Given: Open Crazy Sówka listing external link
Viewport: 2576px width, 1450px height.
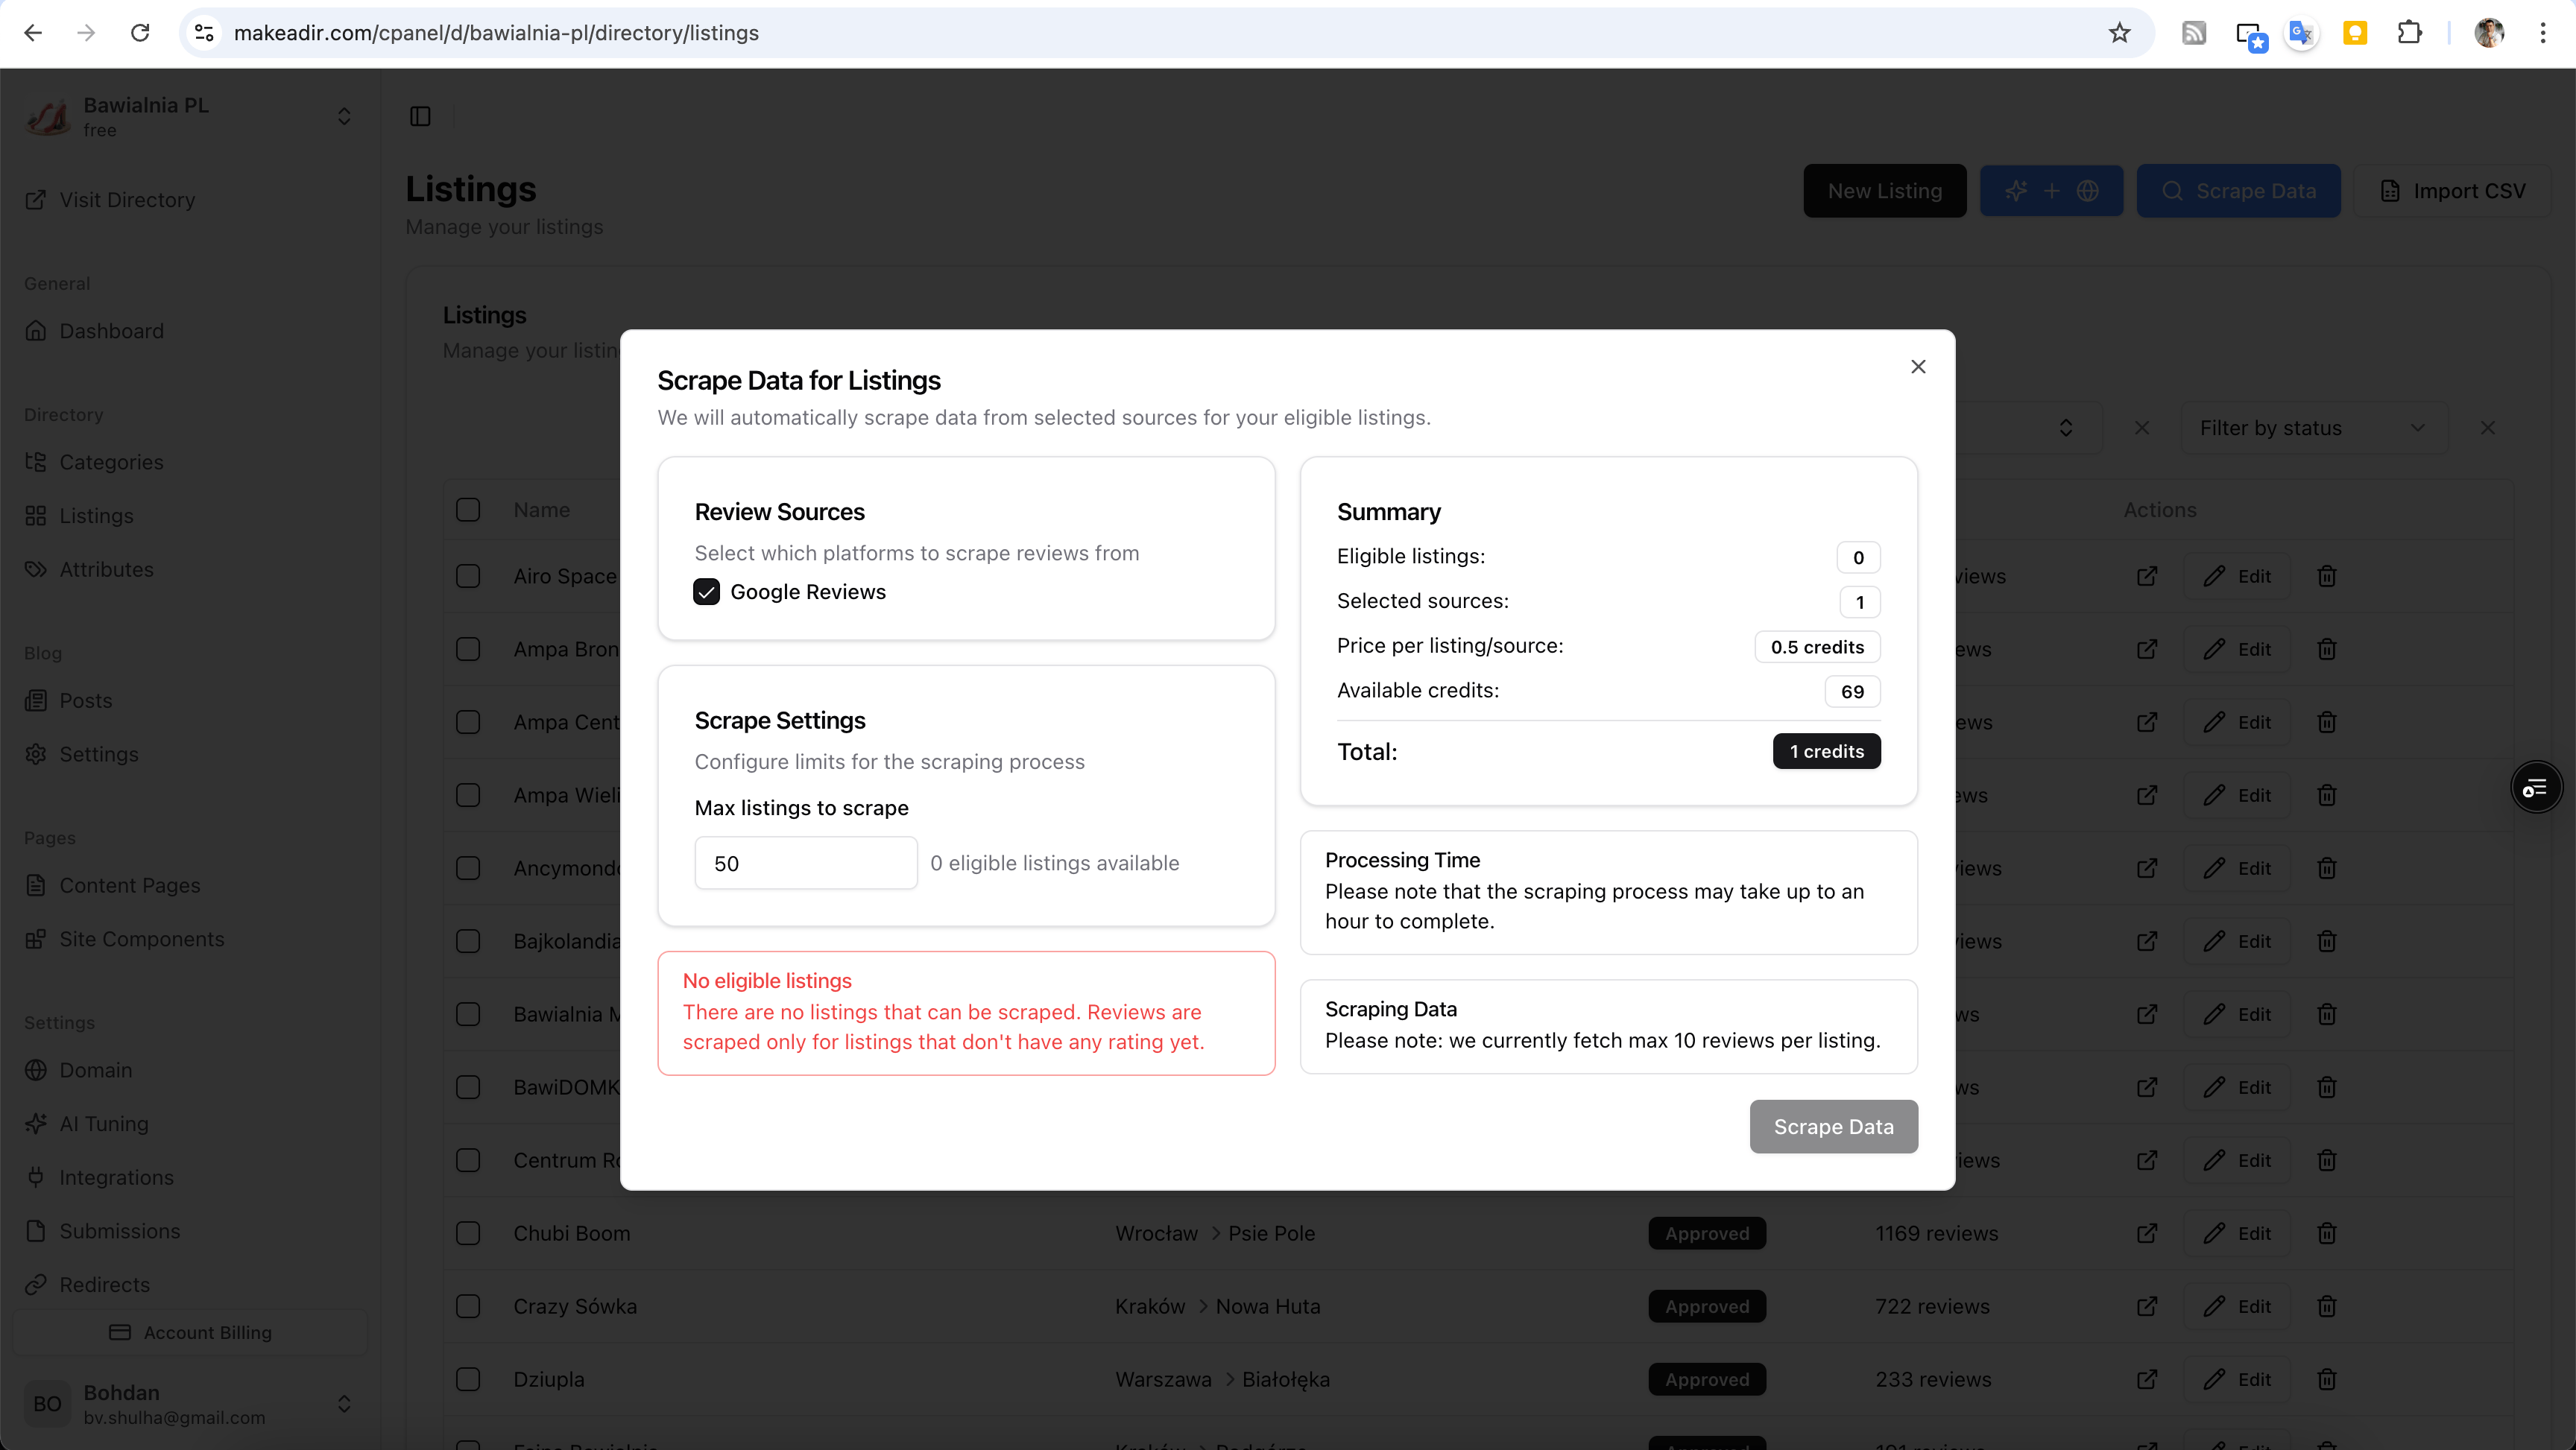Looking at the screenshot, I should (x=2146, y=1306).
